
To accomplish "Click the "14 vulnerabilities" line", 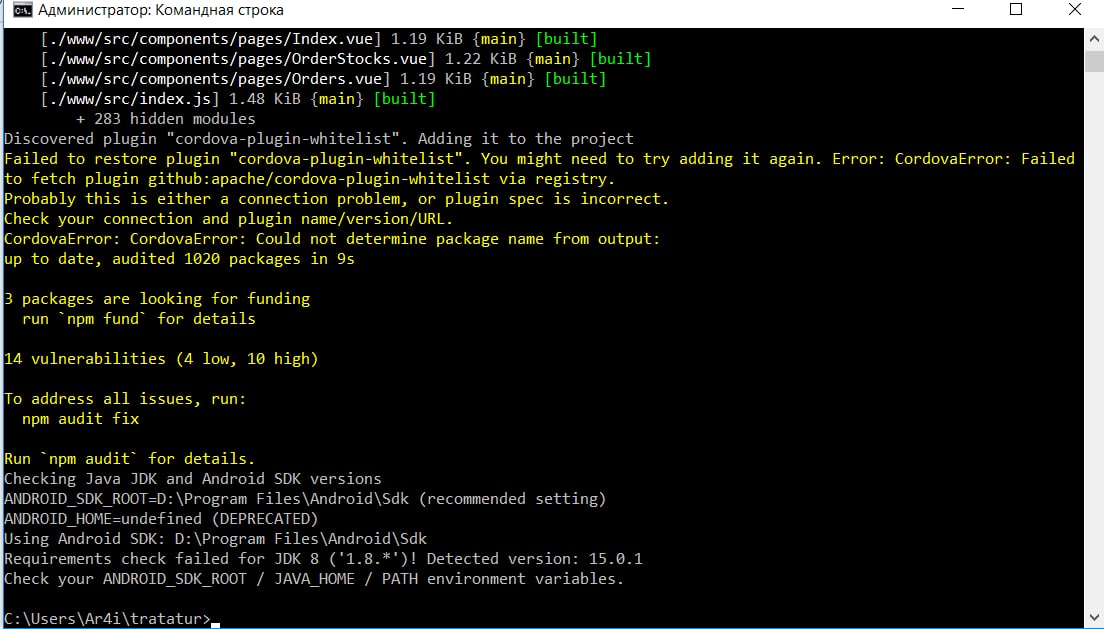I will pos(161,359).
